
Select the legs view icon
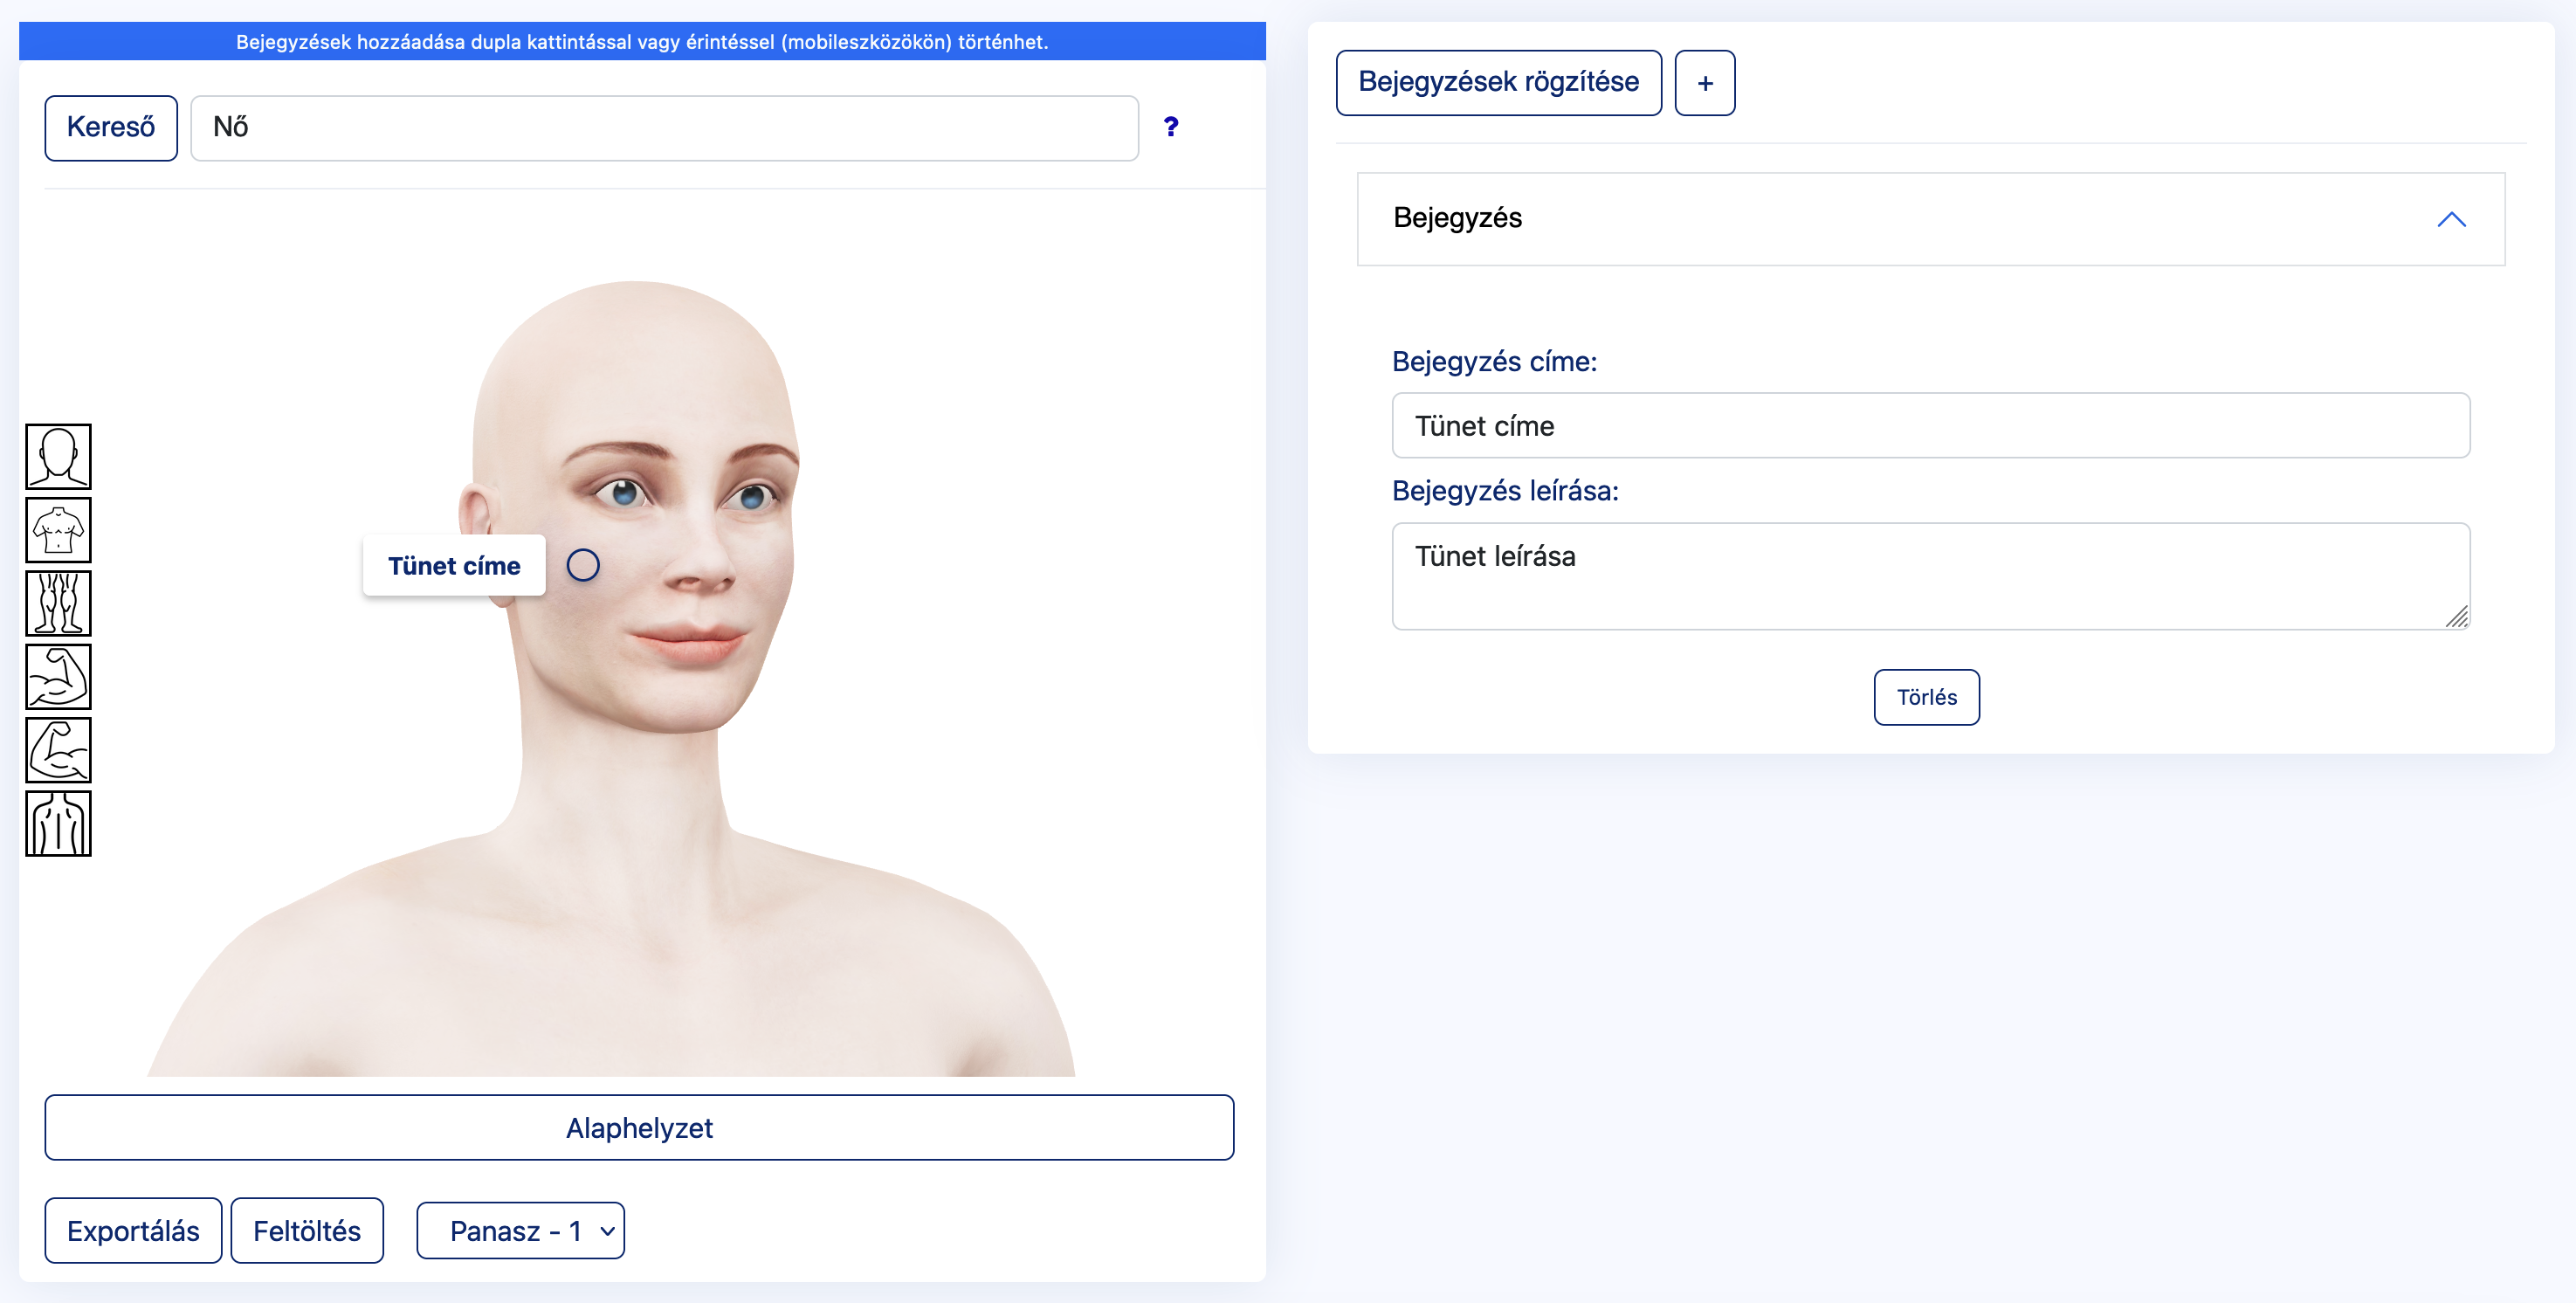click(x=58, y=603)
